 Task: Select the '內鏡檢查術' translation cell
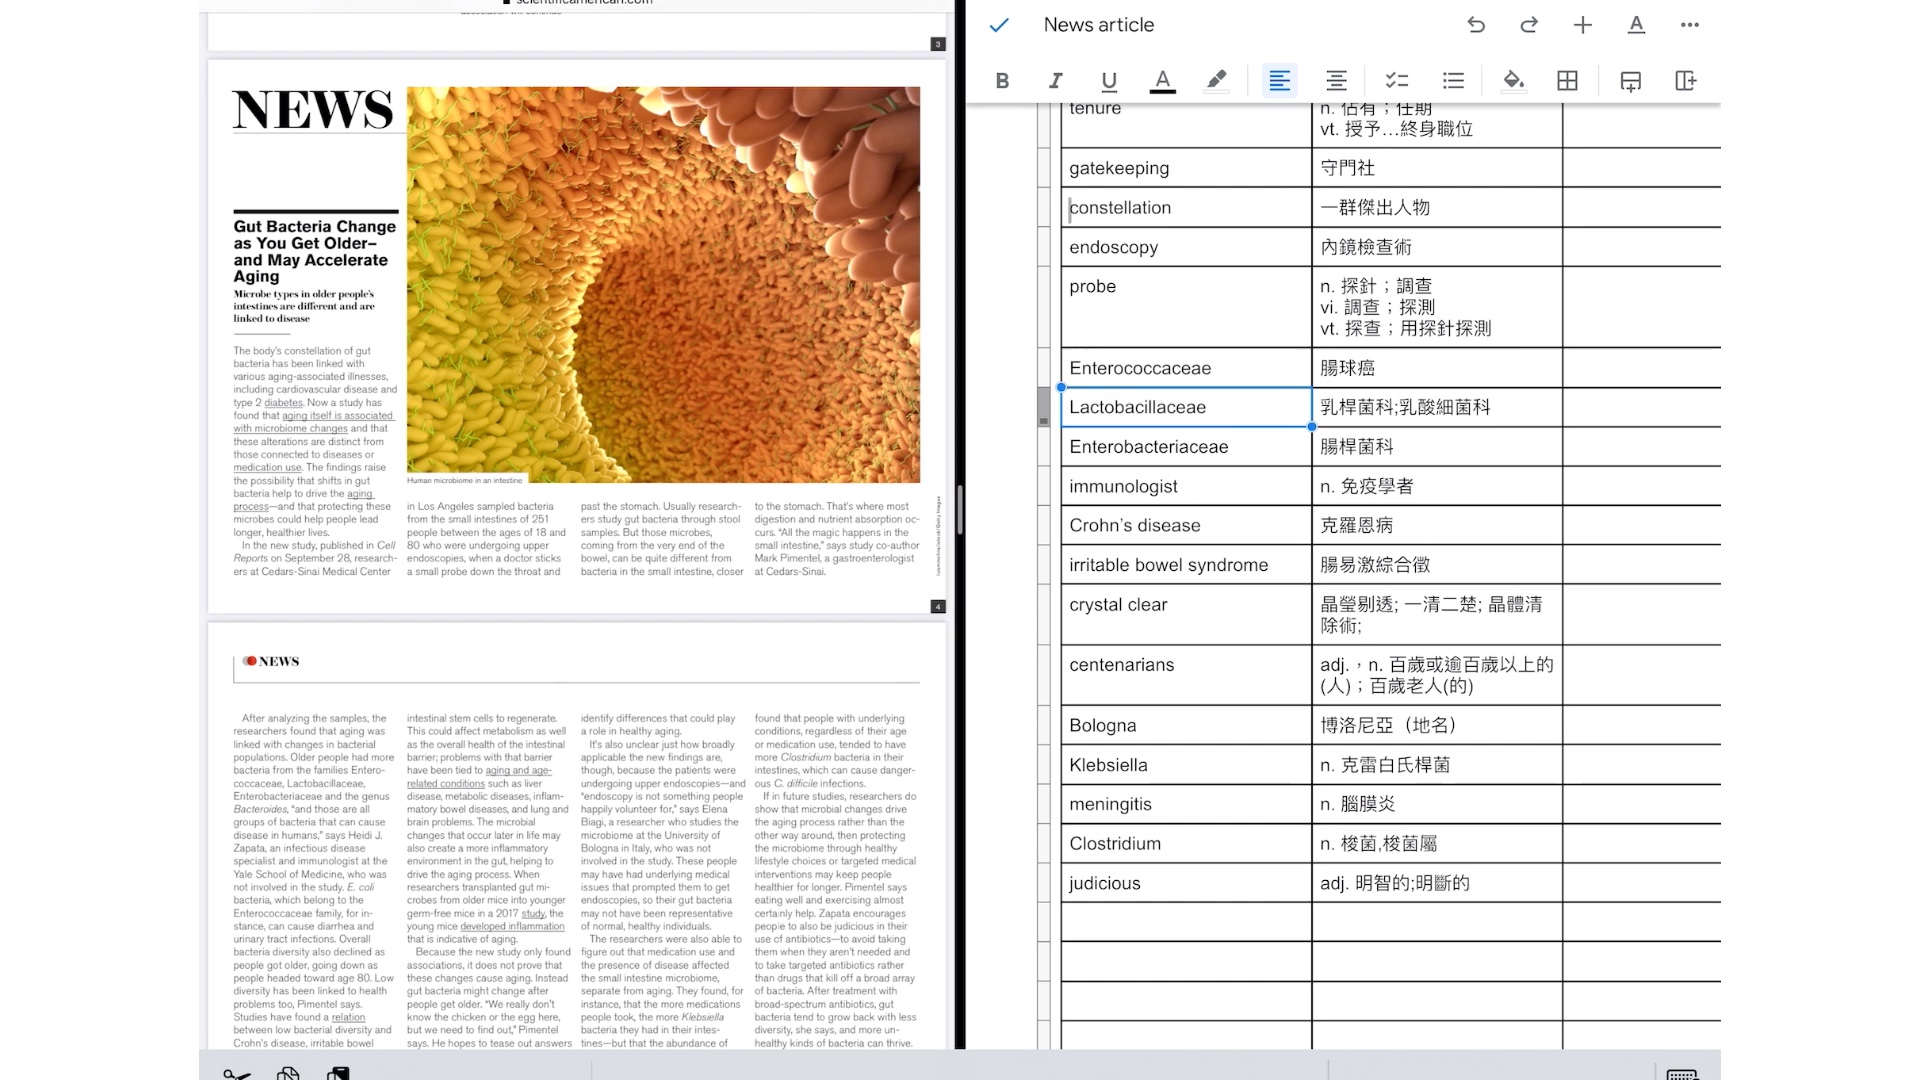point(1437,247)
